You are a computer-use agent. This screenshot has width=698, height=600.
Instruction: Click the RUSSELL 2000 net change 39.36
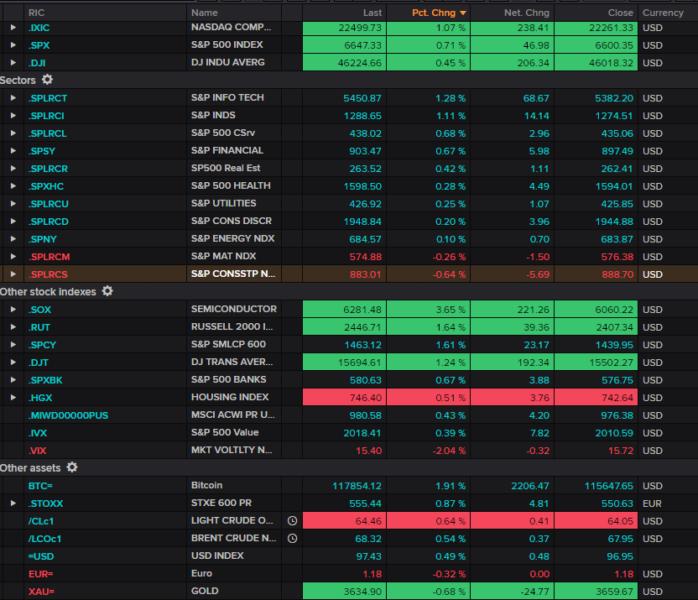coord(536,327)
